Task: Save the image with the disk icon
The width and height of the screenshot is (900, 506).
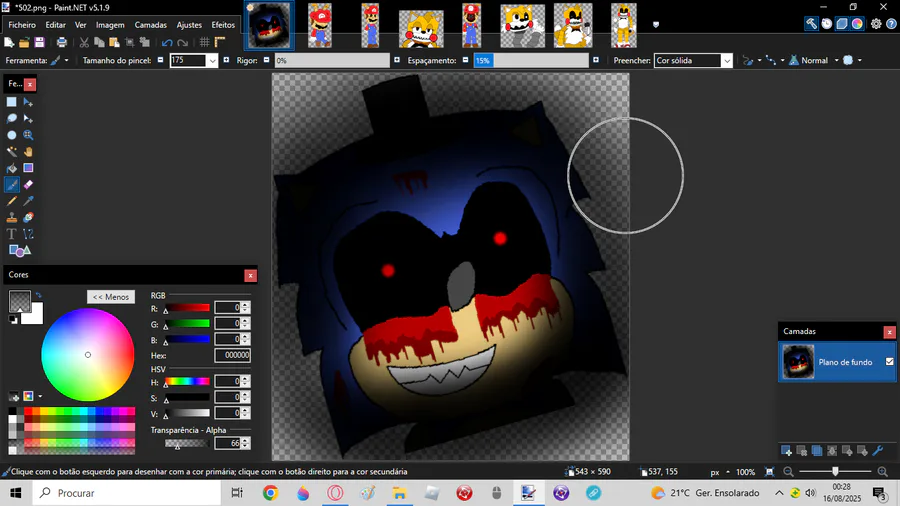Action: click(39, 42)
